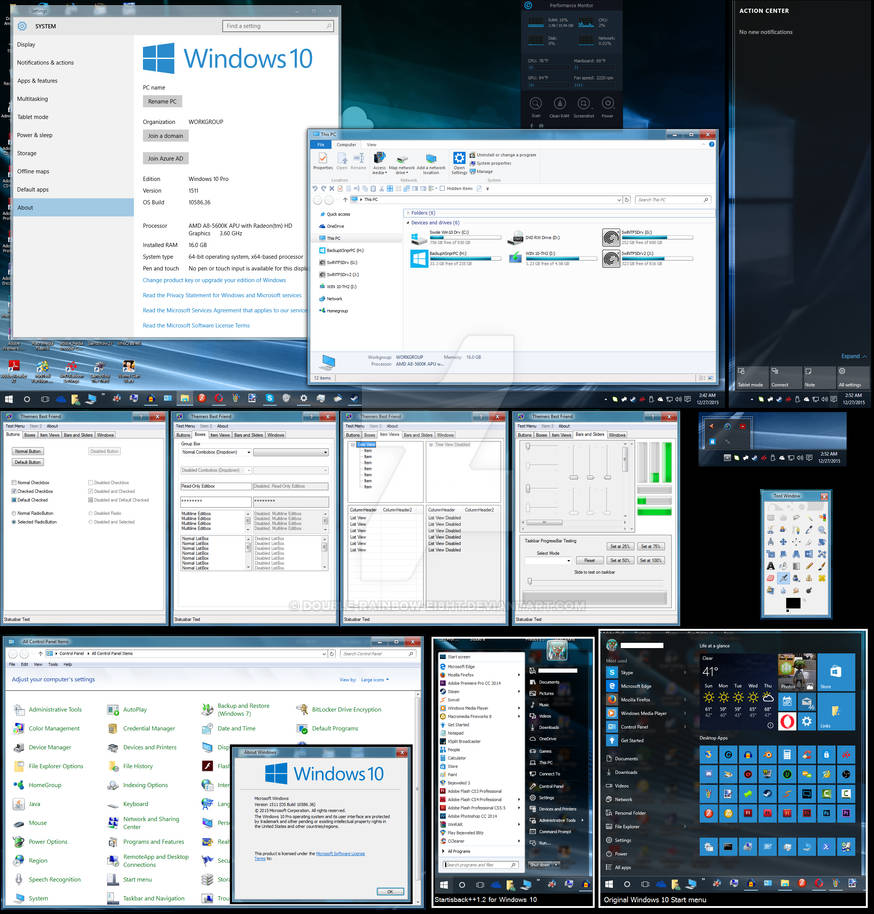The width and height of the screenshot is (874, 914).
Task: Open Command Prompt in StartIsBack right column
Action: click(549, 832)
